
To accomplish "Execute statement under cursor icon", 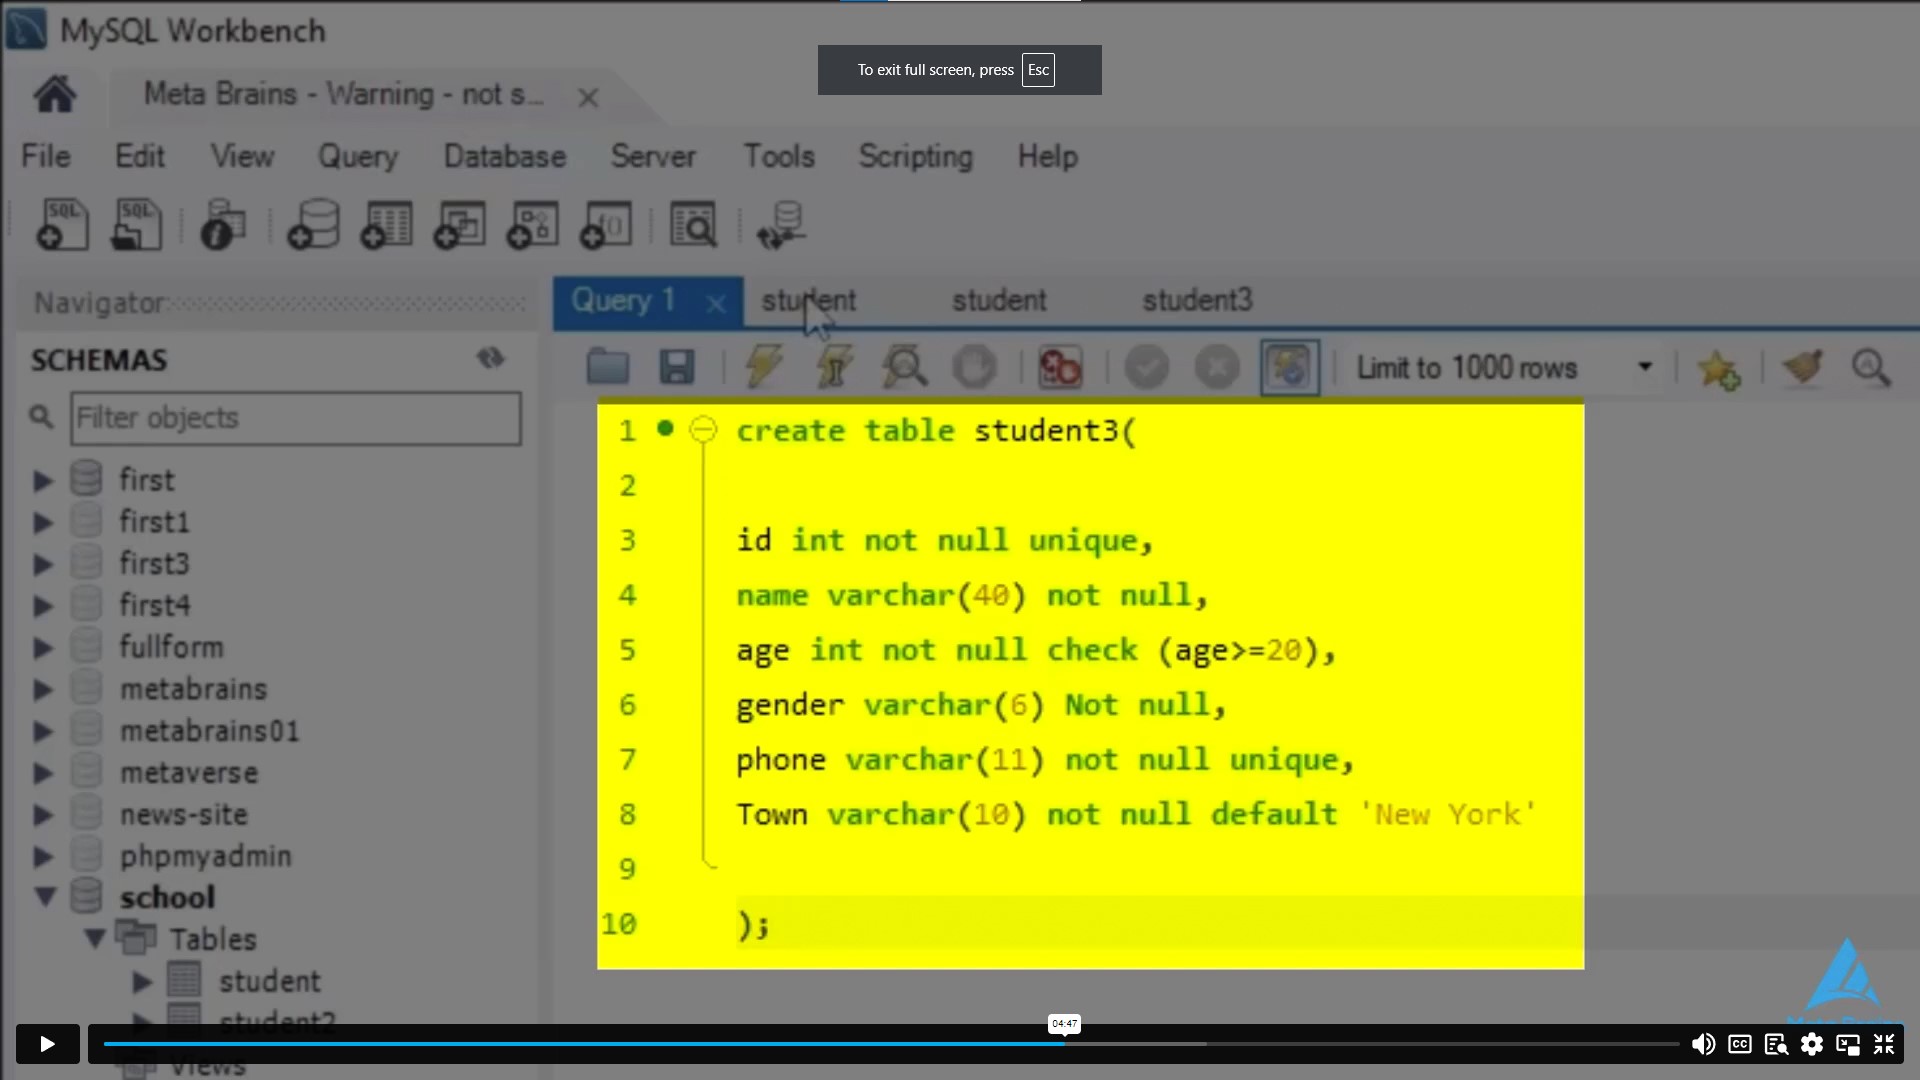I will (x=834, y=367).
